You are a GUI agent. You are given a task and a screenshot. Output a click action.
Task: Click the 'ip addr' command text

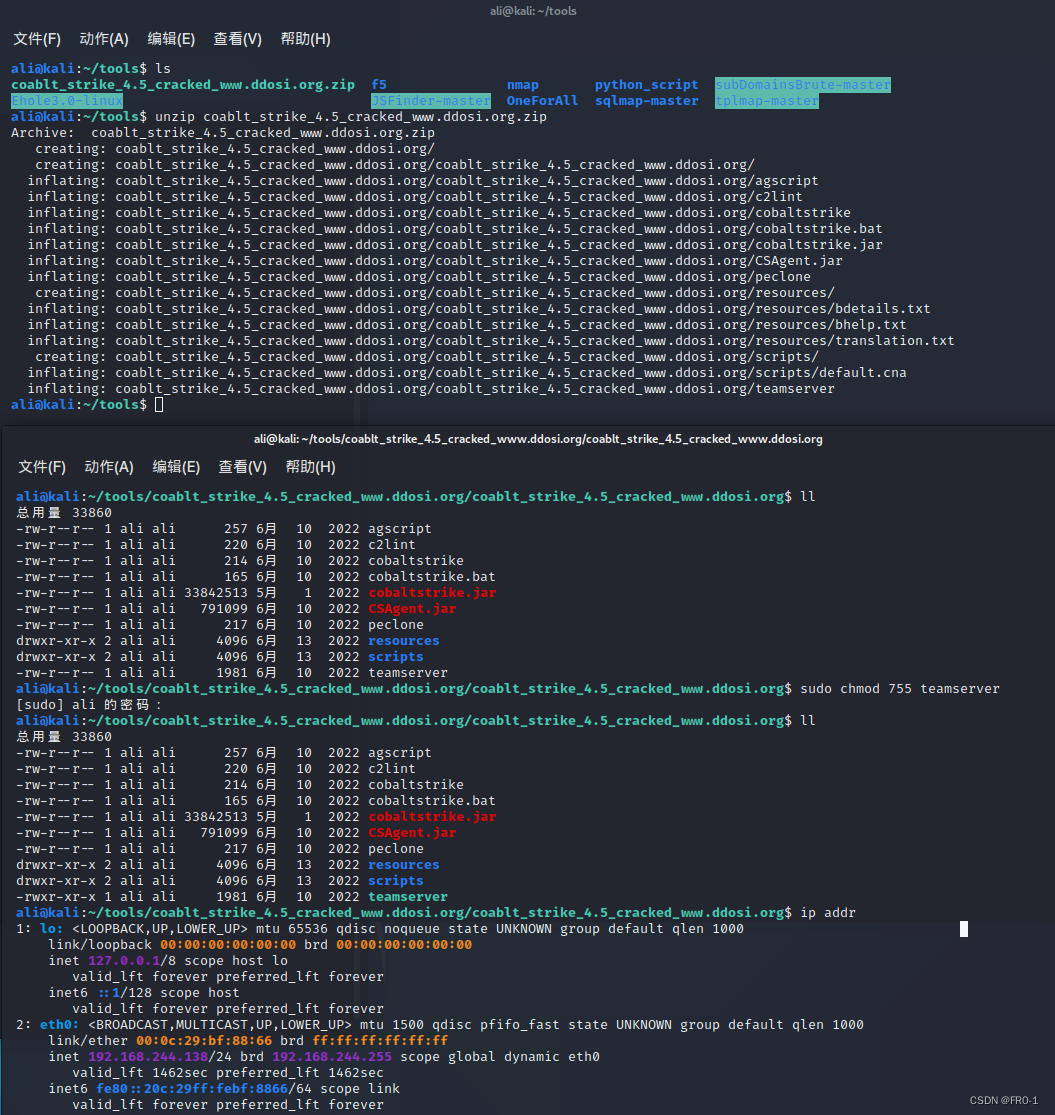[x=828, y=912]
